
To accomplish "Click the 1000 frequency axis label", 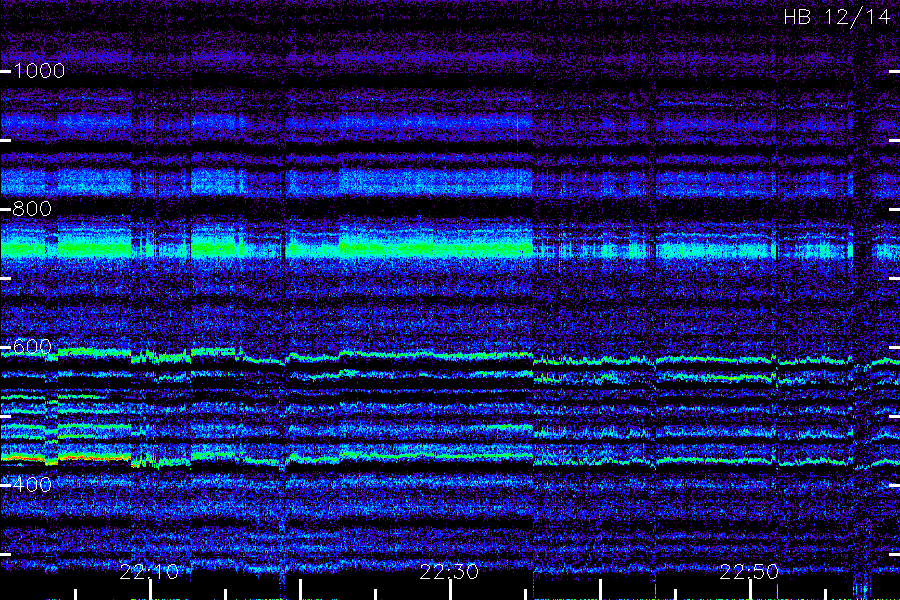I will (x=39, y=71).
